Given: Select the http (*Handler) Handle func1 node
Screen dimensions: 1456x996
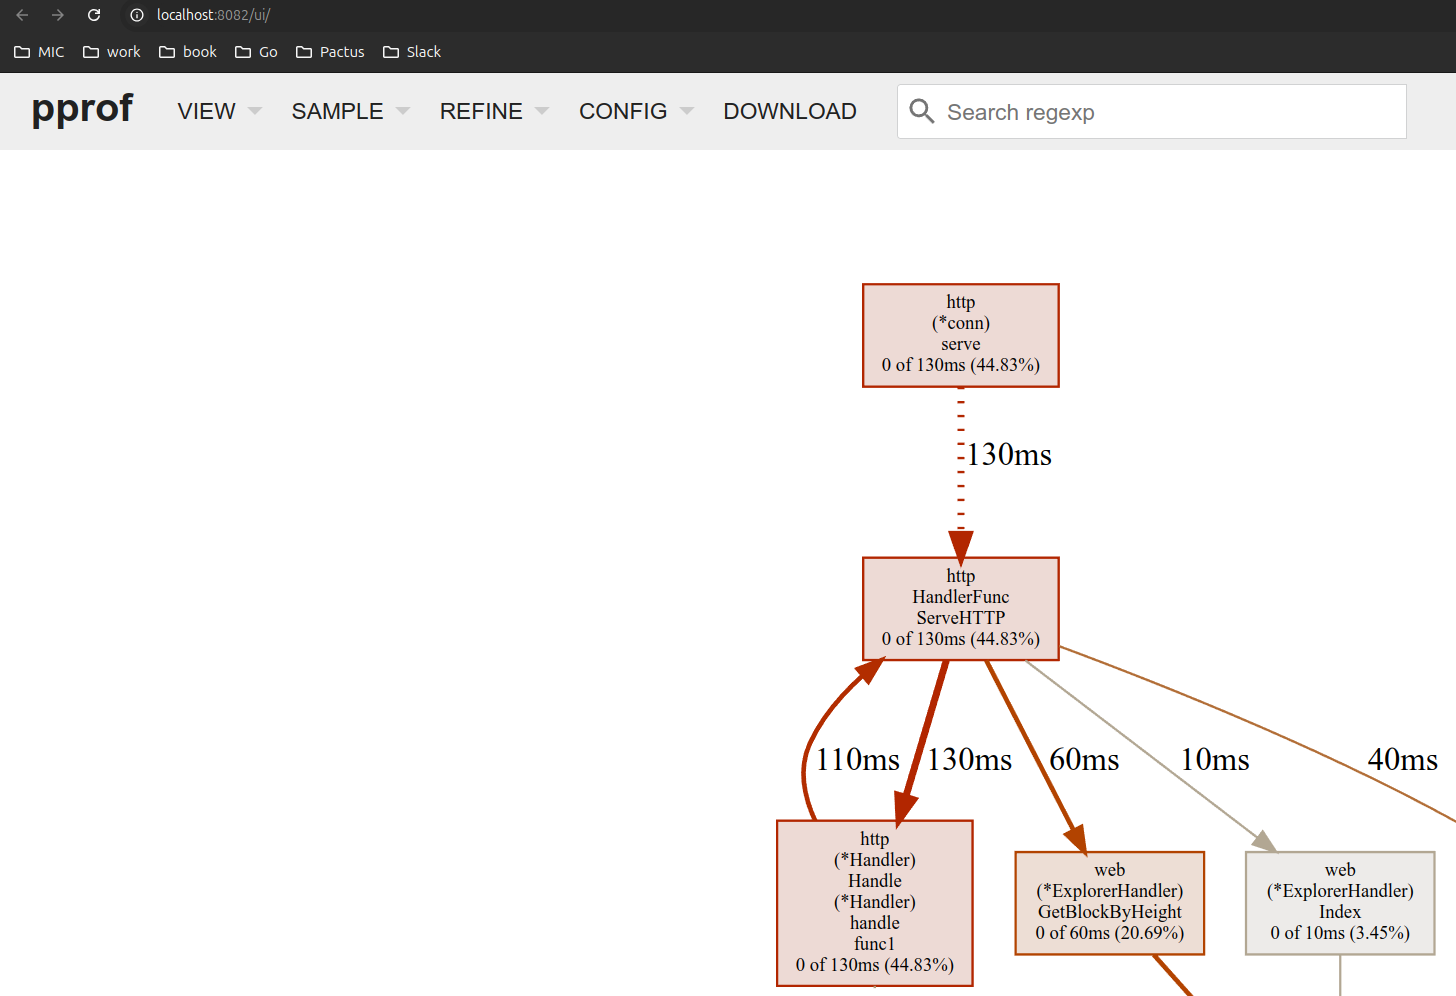Looking at the screenshot, I should (875, 903).
